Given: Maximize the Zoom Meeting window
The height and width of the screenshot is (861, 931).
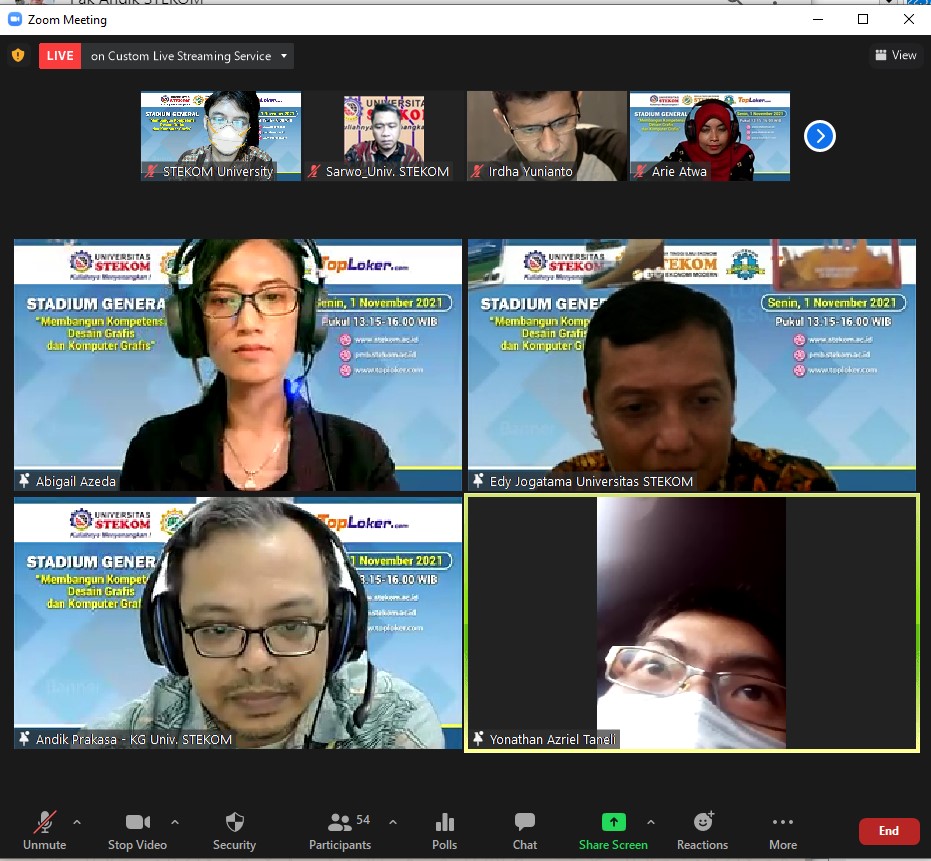Looking at the screenshot, I should point(863,19).
